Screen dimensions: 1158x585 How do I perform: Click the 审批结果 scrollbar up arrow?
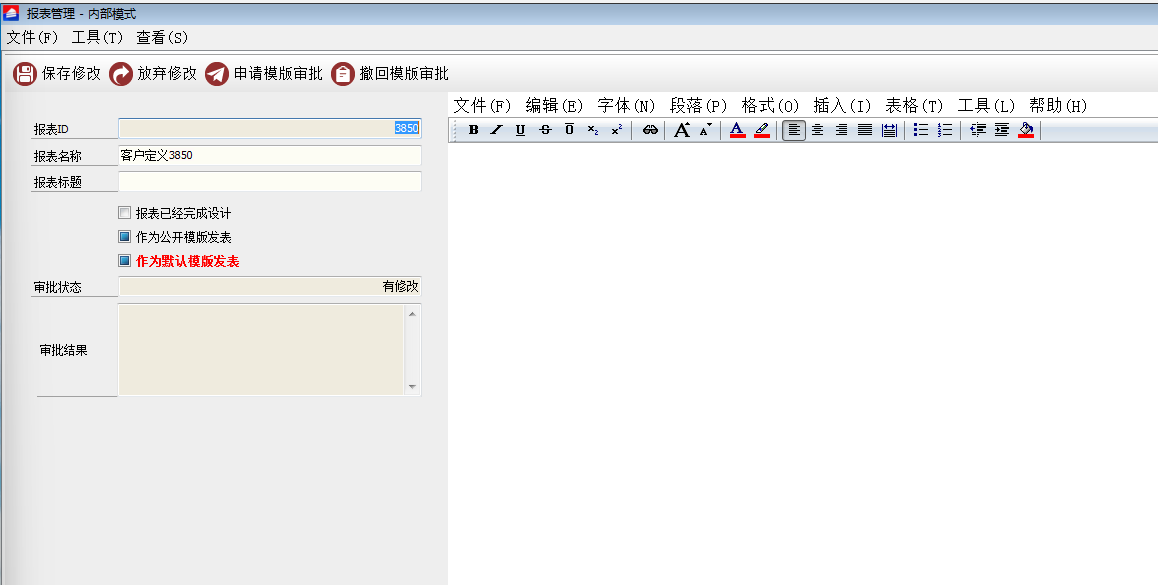[412, 314]
